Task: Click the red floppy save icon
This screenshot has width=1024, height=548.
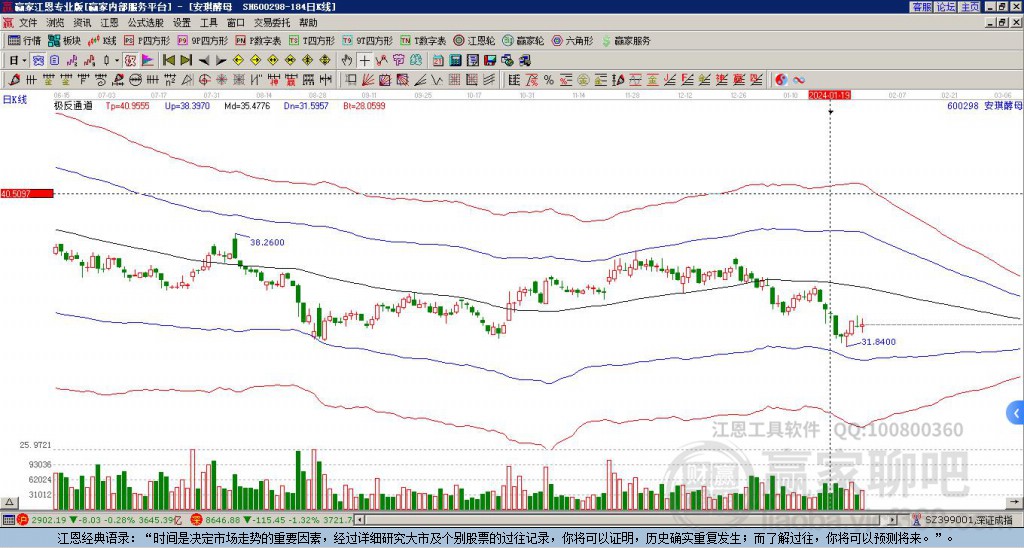Action: (490, 61)
